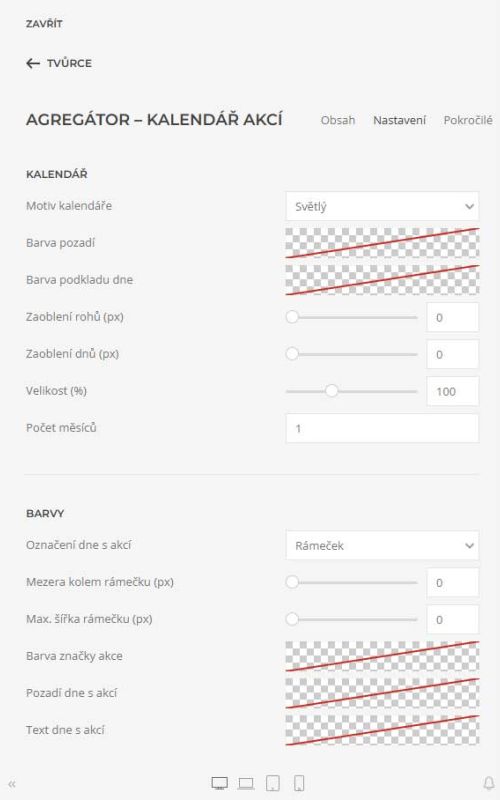Collapse sidebar with double chevron icon
This screenshot has width=500, height=800.
[12, 784]
